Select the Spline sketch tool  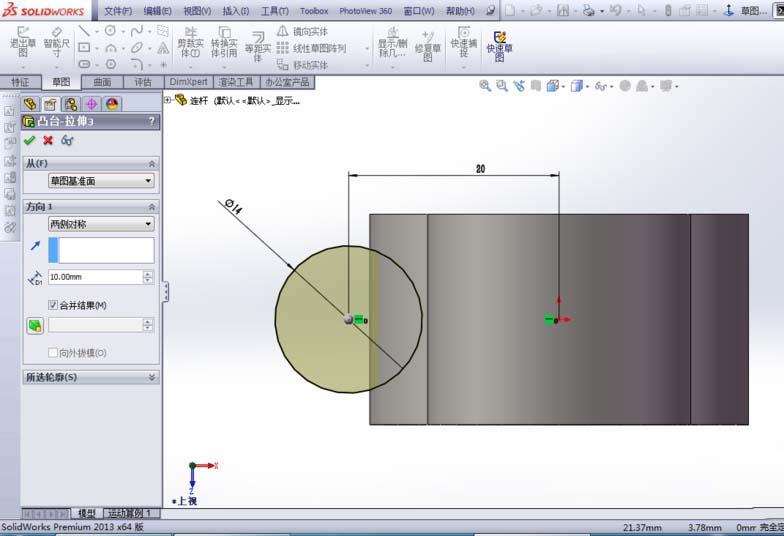point(136,32)
